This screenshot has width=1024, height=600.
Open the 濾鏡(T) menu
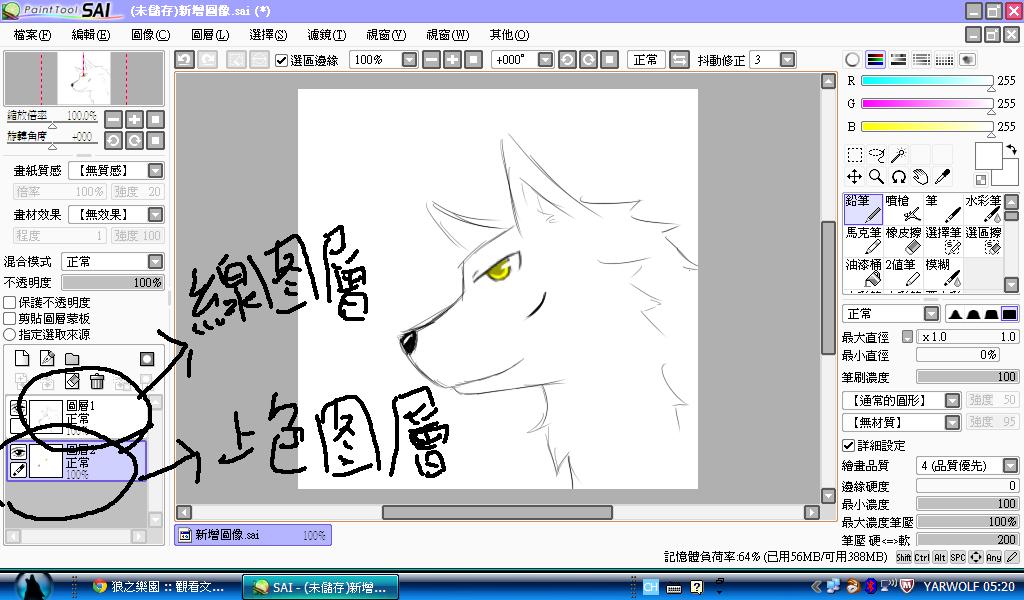pyautogui.click(x=327, y=35)
